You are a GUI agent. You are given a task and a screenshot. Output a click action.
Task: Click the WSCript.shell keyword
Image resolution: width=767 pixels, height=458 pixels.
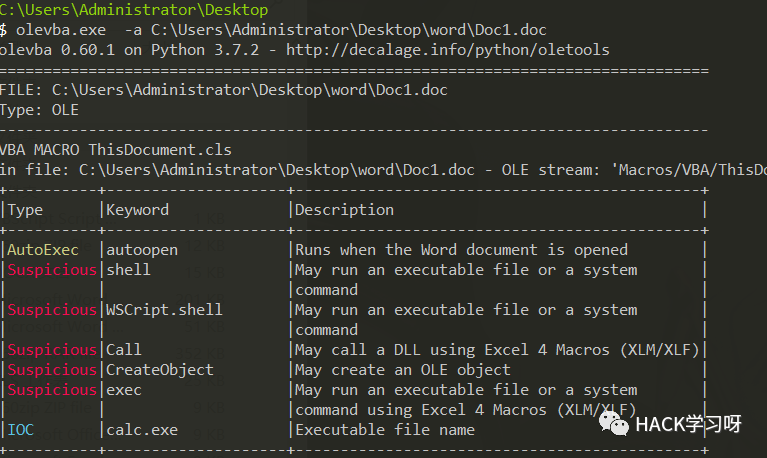(164, 310)
